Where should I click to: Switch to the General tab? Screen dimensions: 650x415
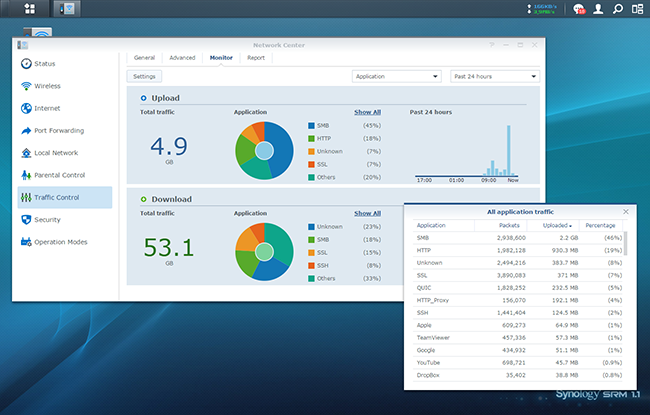pos(144,58)
